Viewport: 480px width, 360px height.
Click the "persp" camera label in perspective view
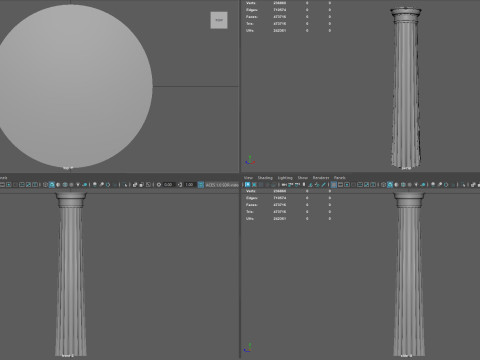[406, 168]
